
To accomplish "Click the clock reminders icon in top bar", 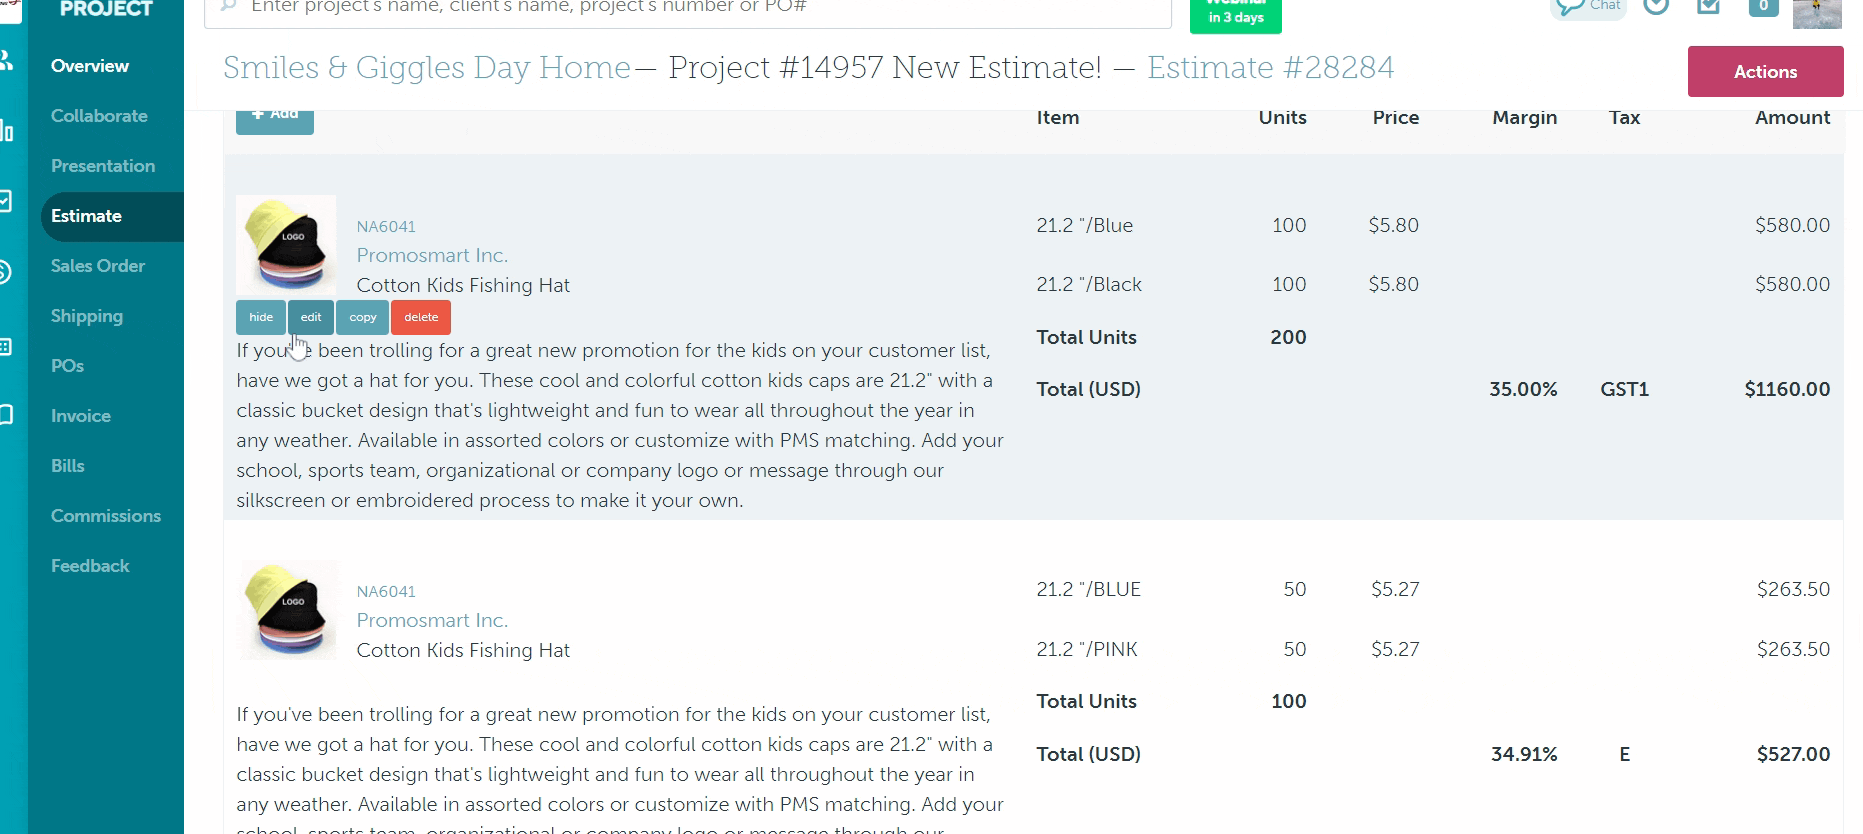I will [1657, 6].
